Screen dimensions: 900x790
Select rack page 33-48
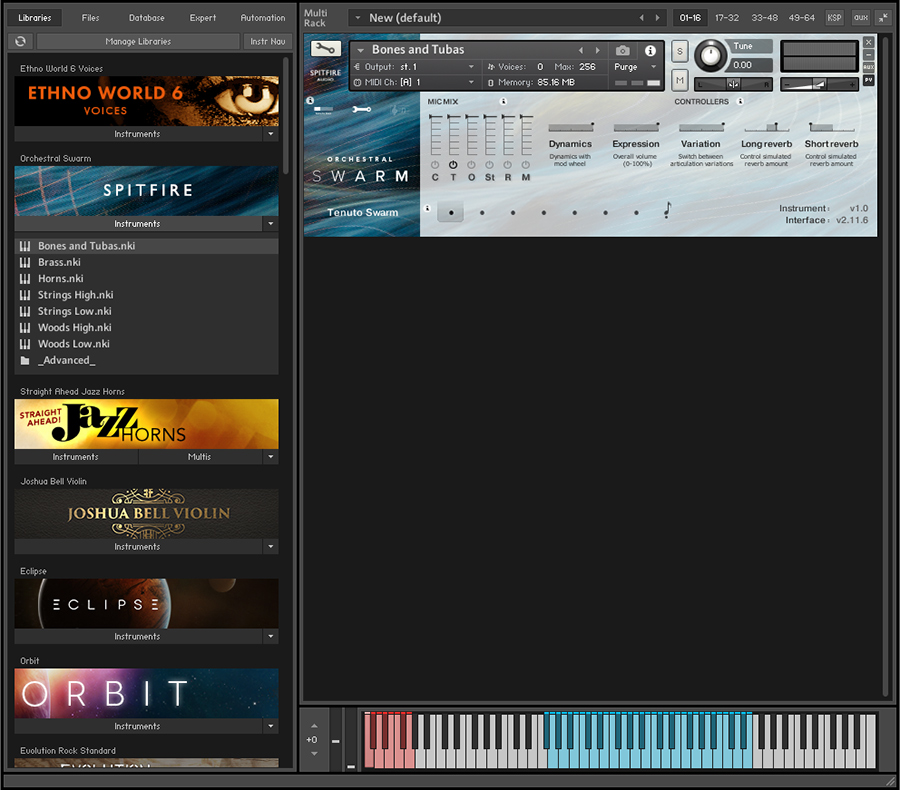pos(765,18)
